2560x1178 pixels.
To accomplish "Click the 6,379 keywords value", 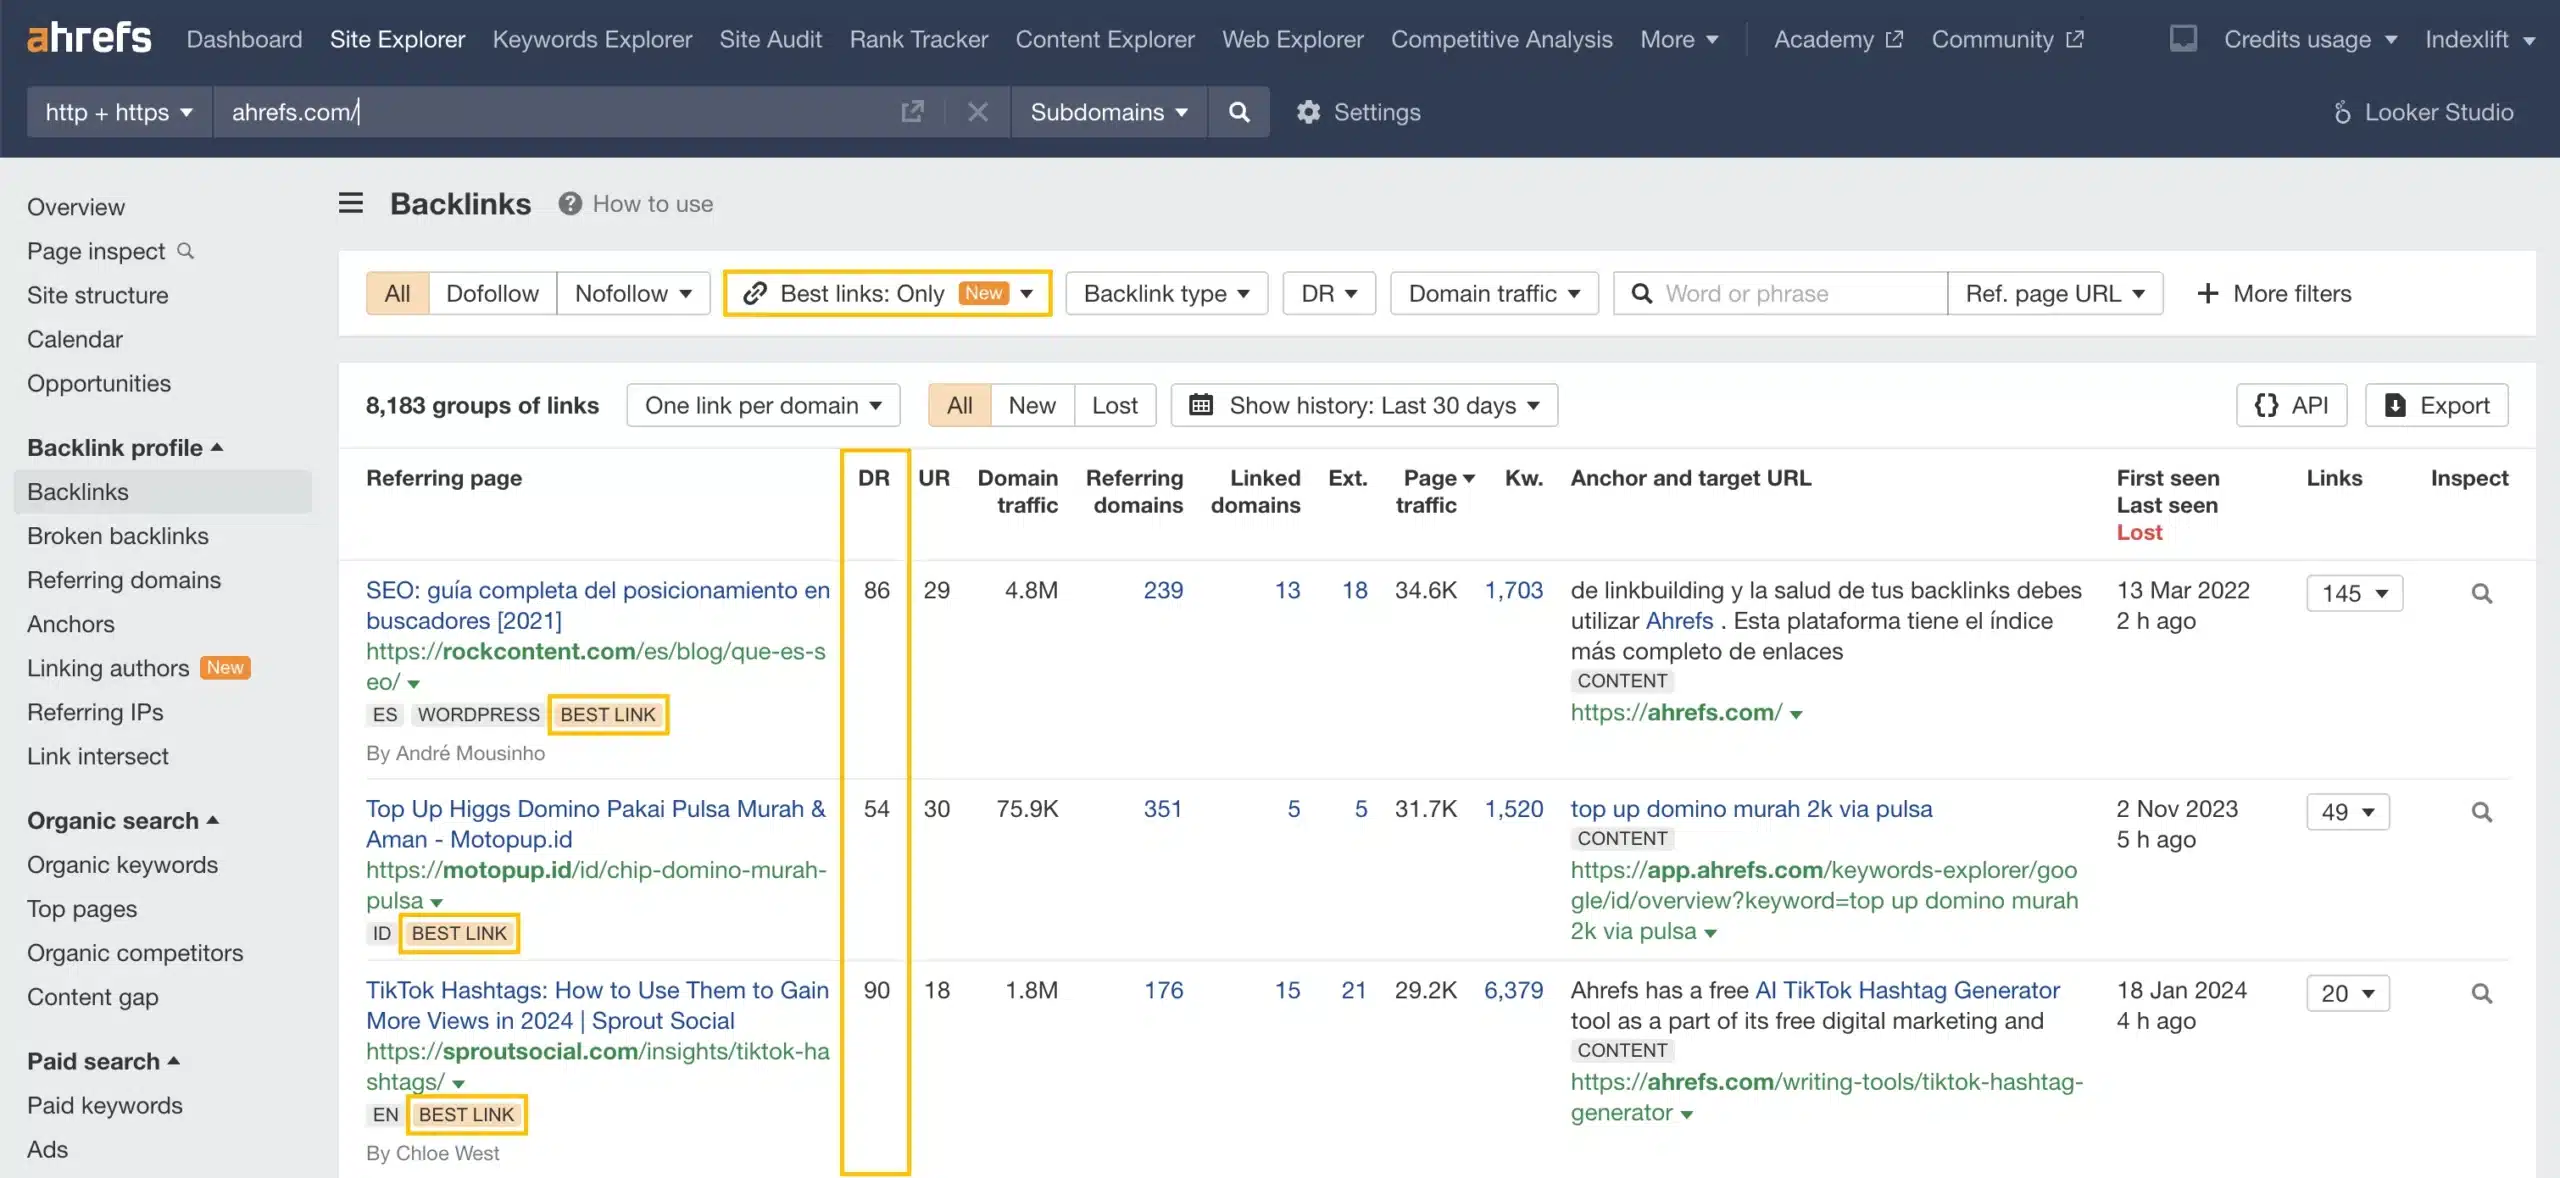I will [1513, 990].
